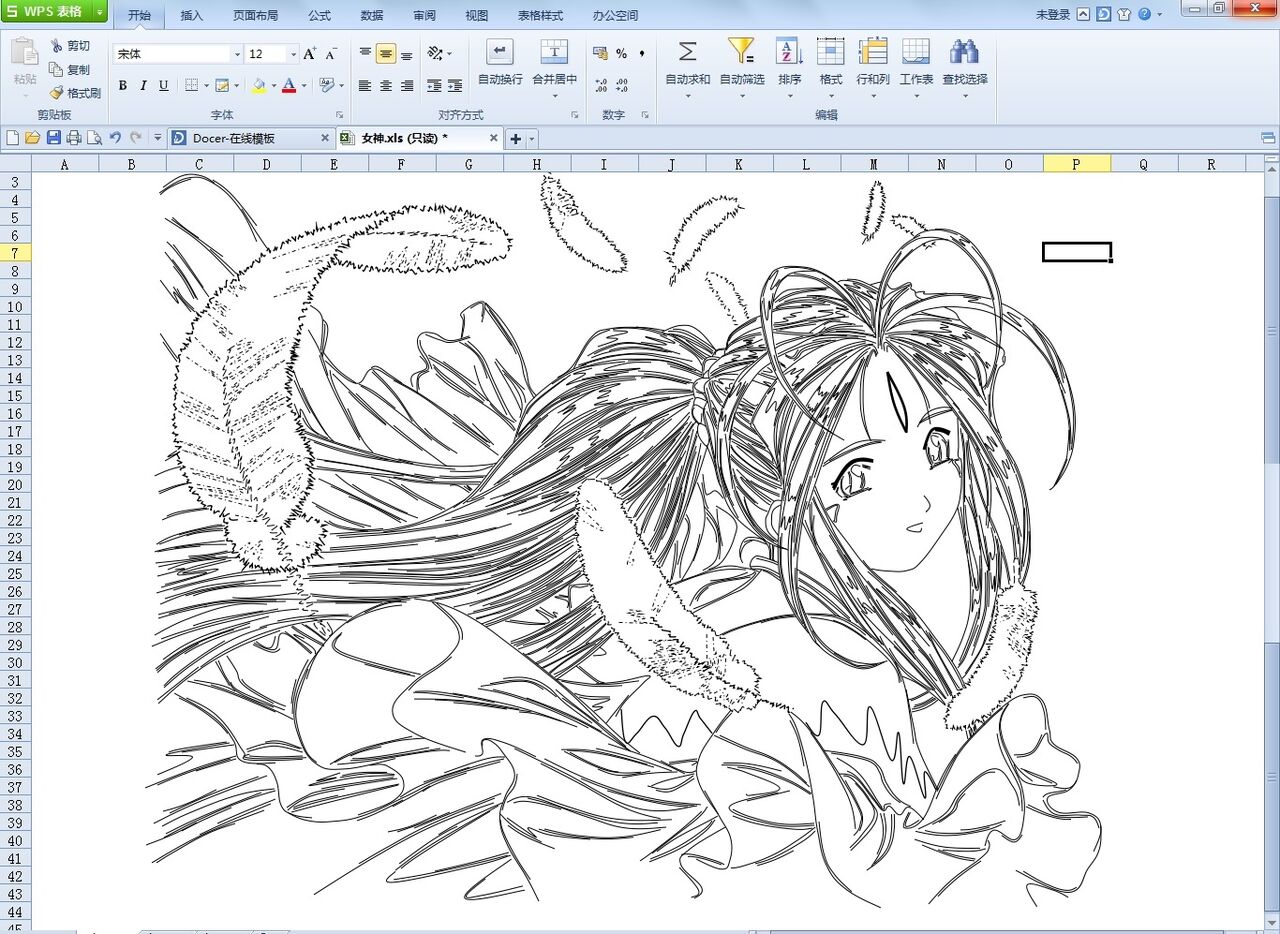Click the 排序 A-Z sort icon

(x=789, y=52)
